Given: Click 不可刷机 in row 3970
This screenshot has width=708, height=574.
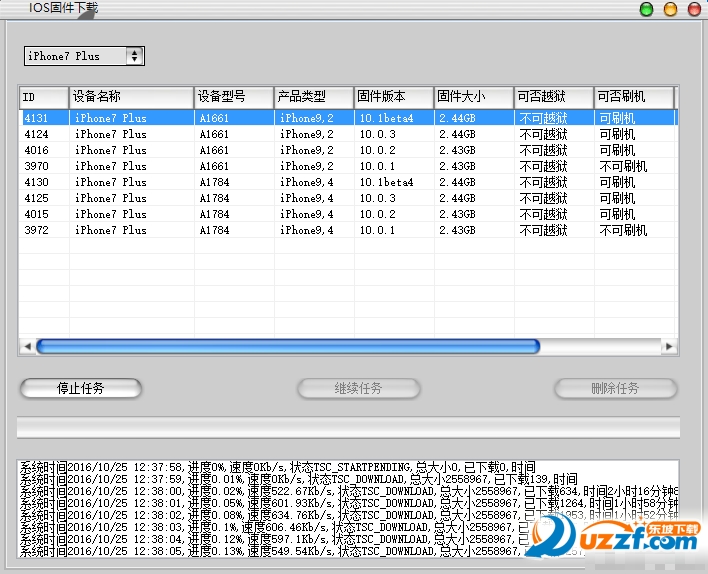Looking at the screenshot, I should tap(623, 166).
